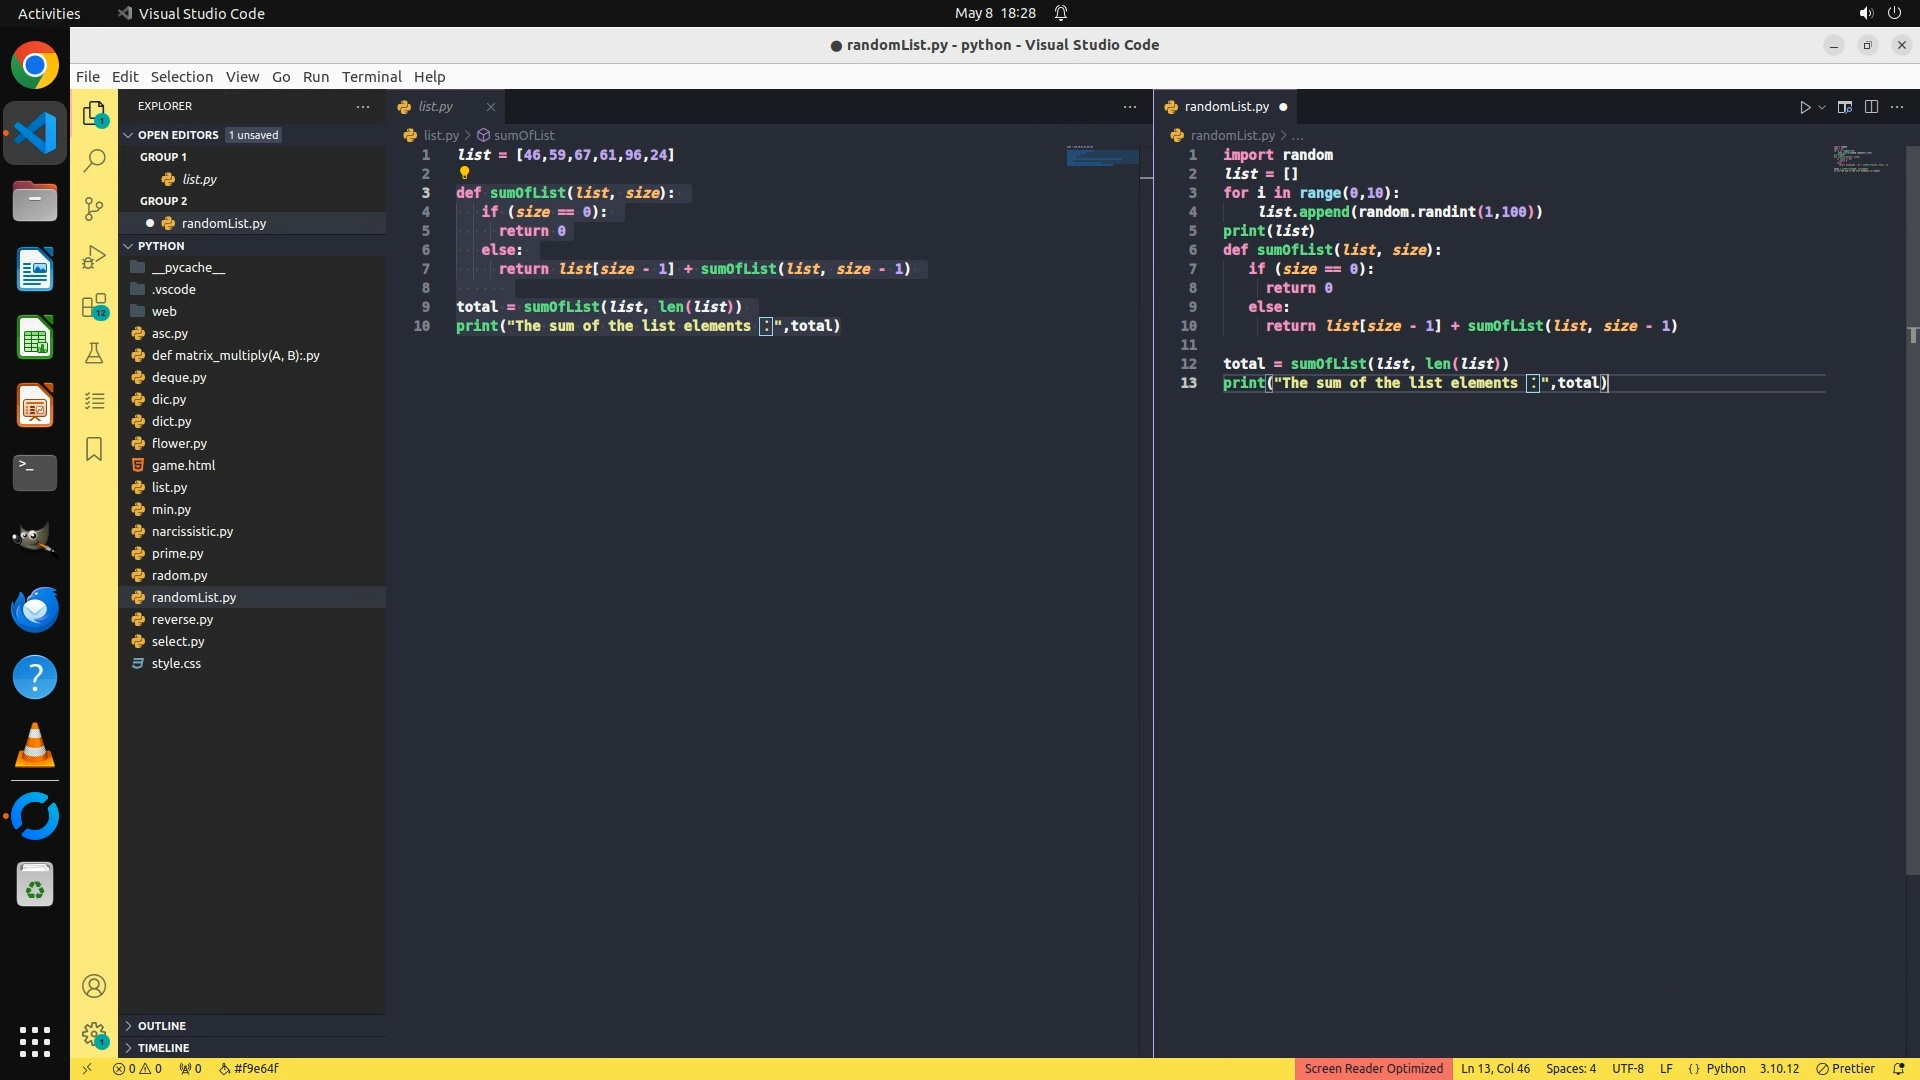1920x1080 pixels.
Task: Click the lightbulb code action on line 2
Action: coord(464,173)
